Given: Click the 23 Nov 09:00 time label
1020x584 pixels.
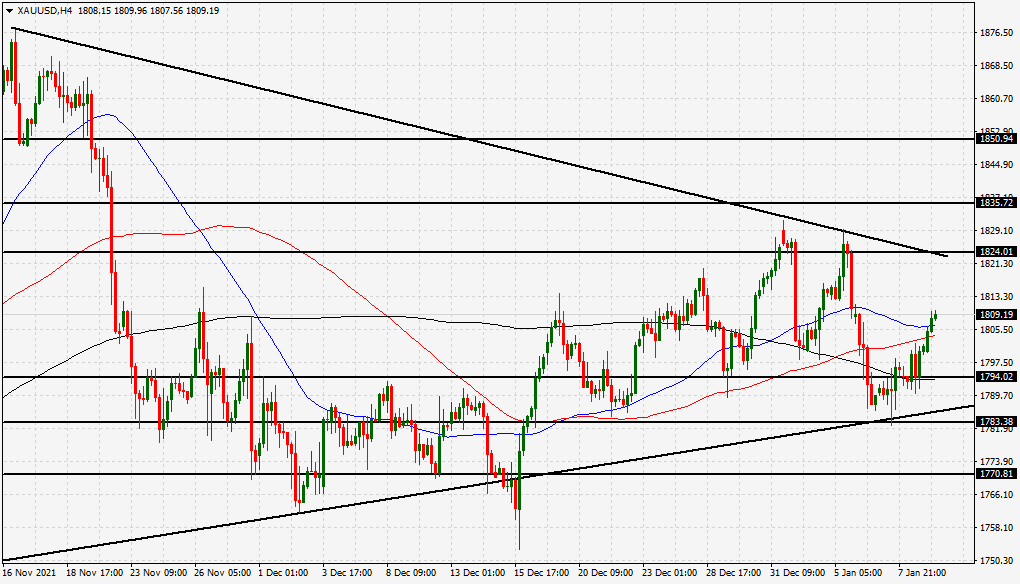Looking at the screenshot, I should pos(159,573).
